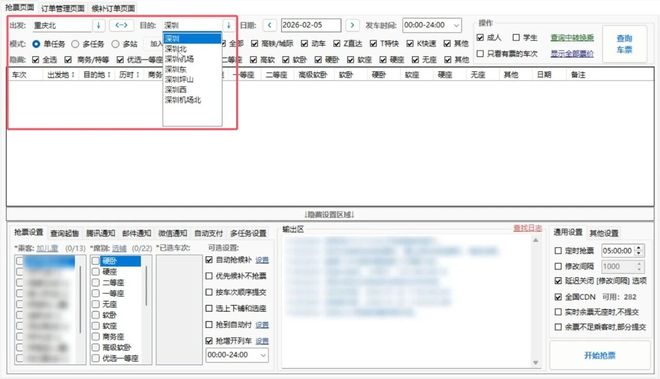Open the 其他设置 tab
This screenshot has height=379, width=660.
(604, 233)
